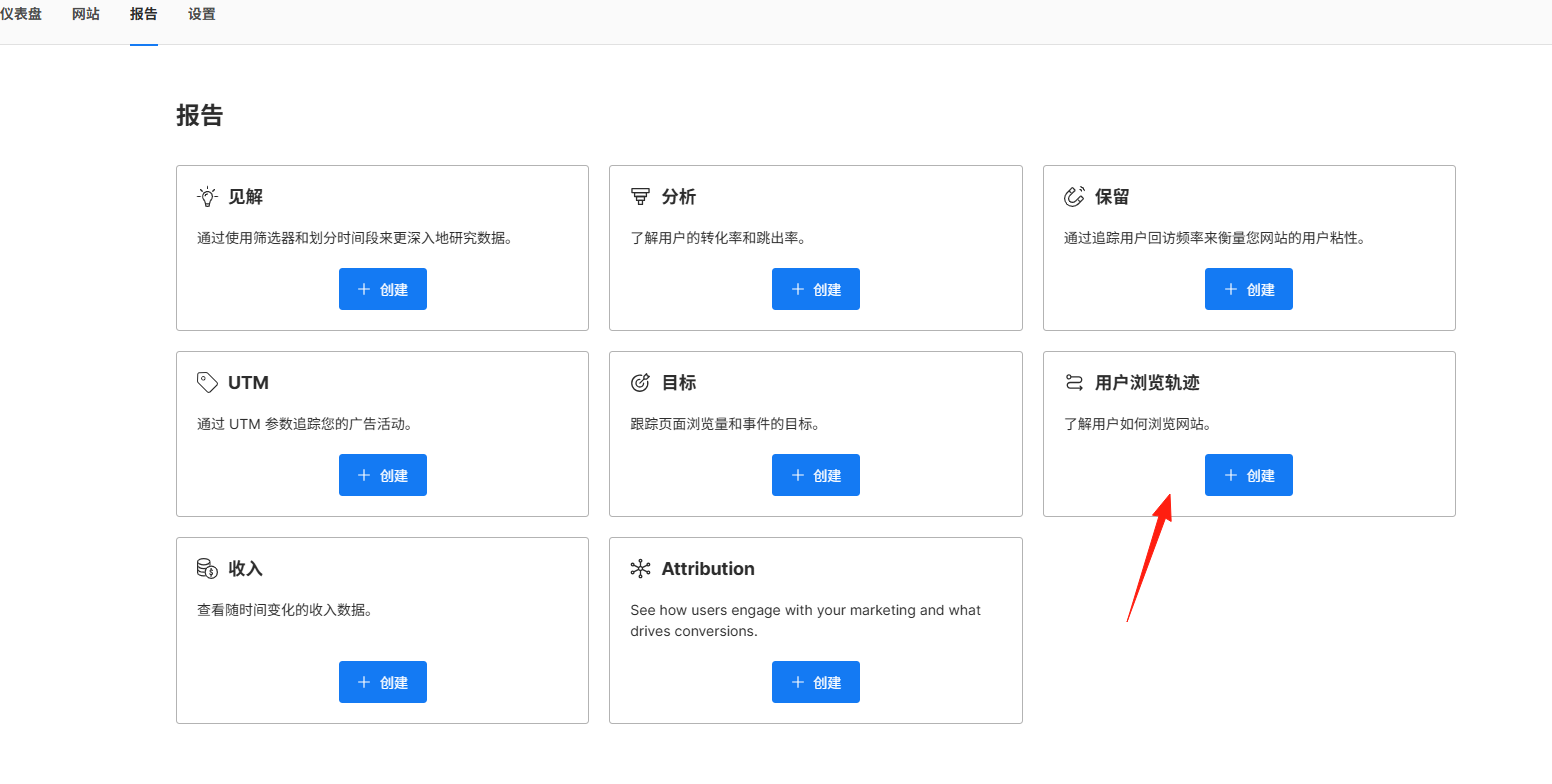Viewport: 1552px width, 784px height.
Task: Click the Attribution card title
Action: point(708,569)
